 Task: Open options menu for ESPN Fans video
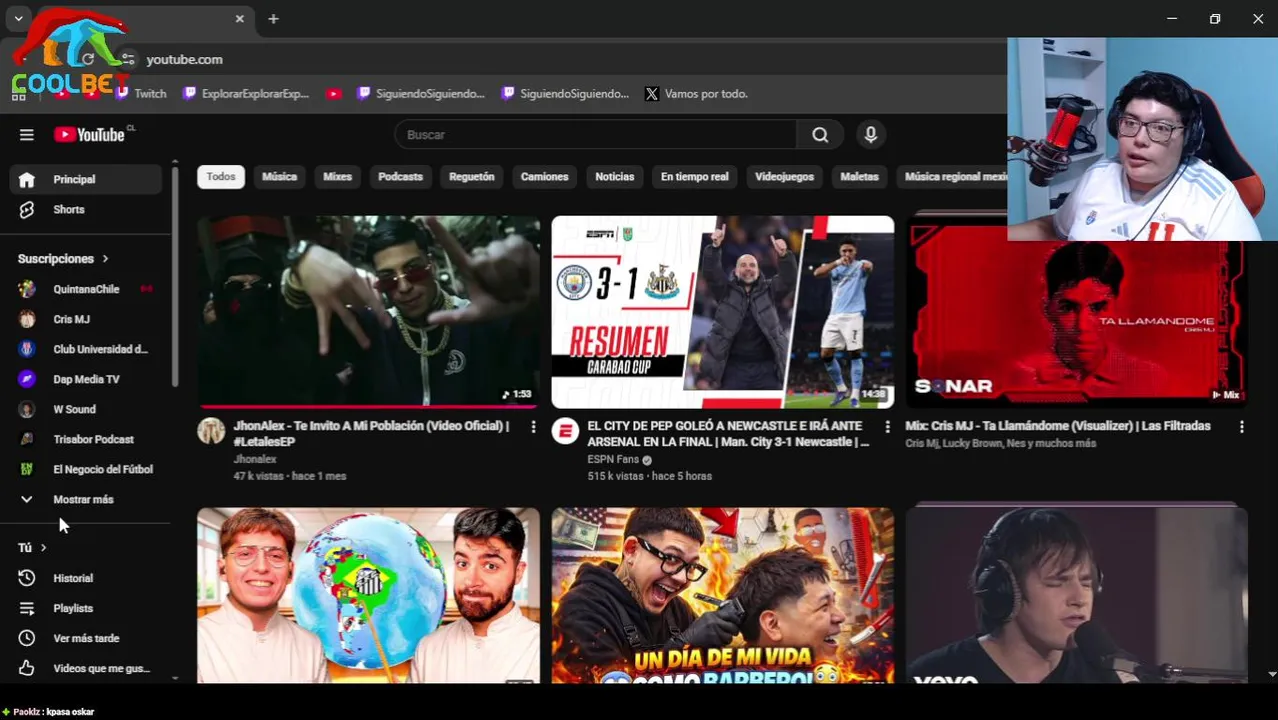pyautogui.click(x=887, y=427)
